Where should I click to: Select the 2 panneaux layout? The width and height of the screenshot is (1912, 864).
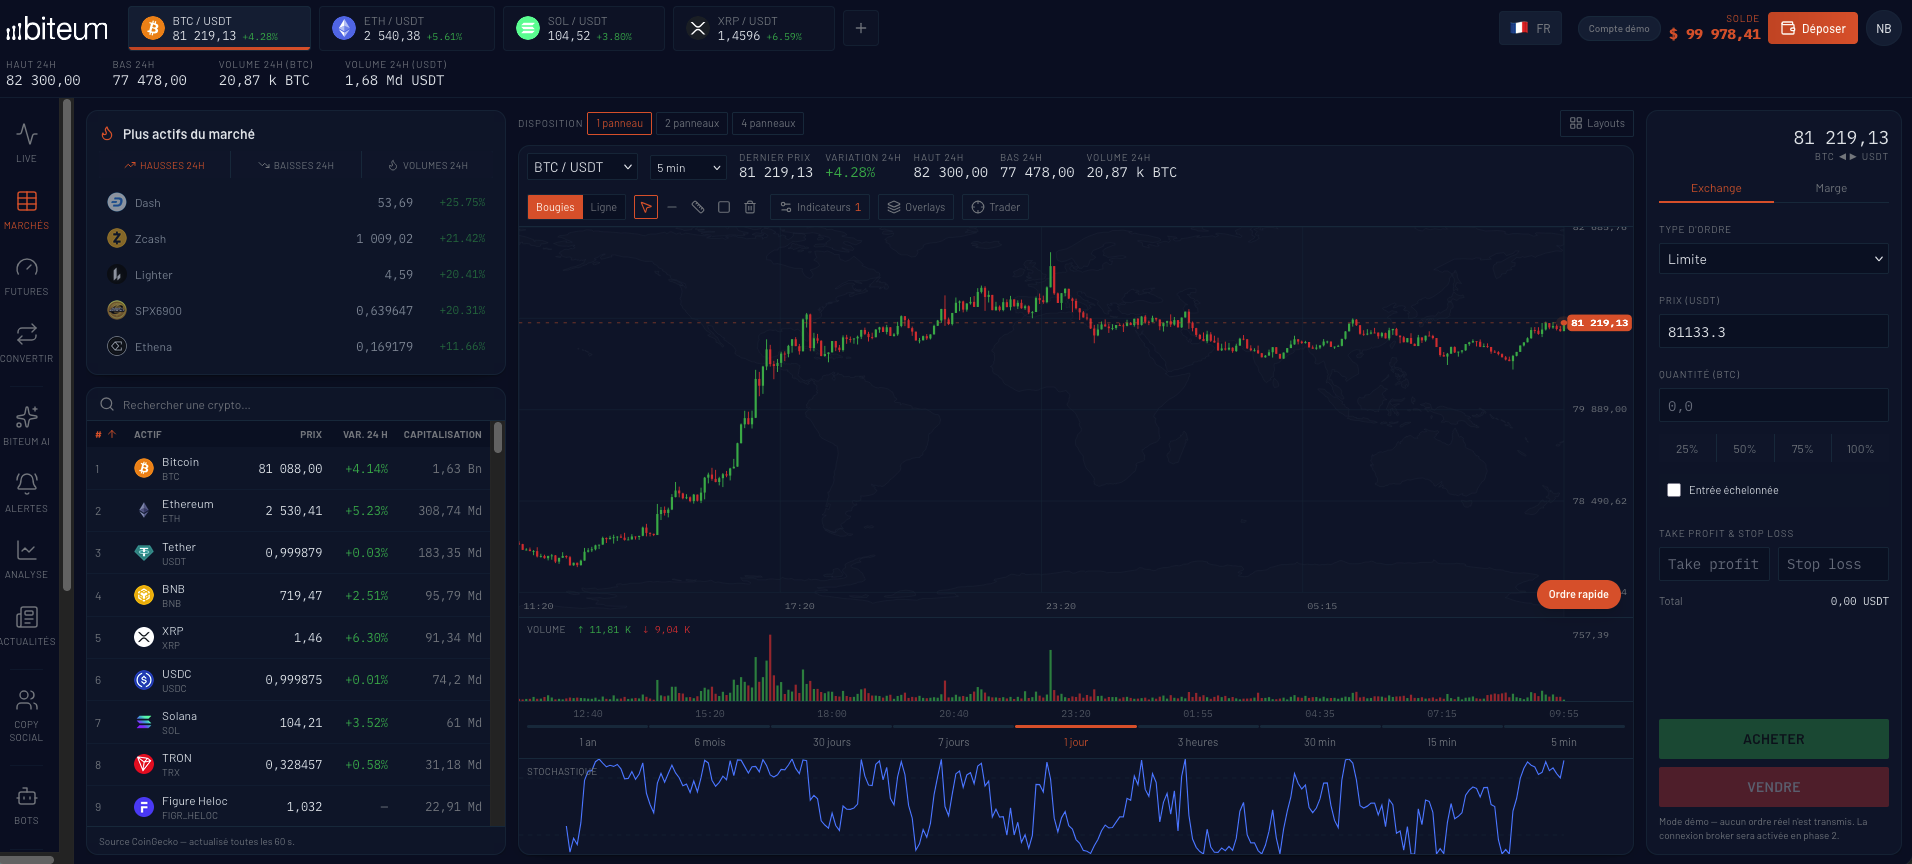pyautogui.click(x=692, y=123)
